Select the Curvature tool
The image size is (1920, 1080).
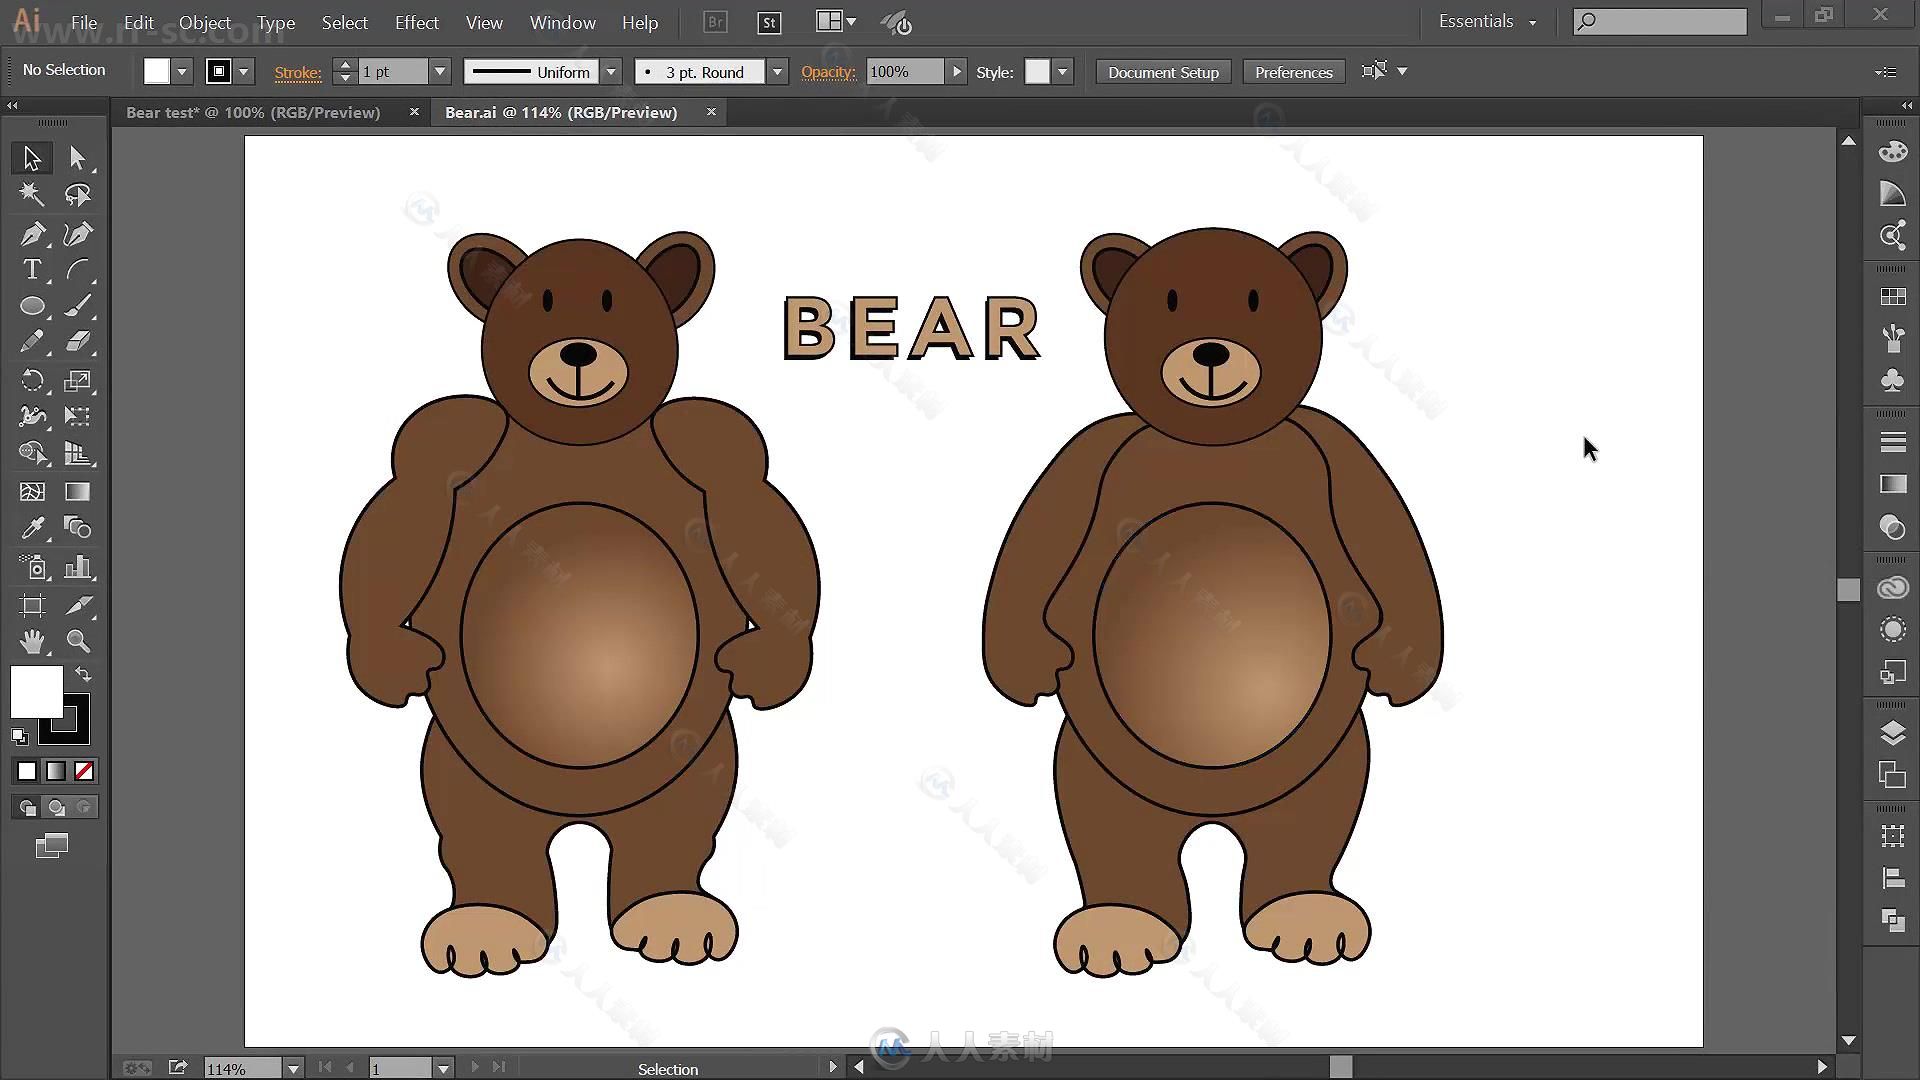pos(78,233)
